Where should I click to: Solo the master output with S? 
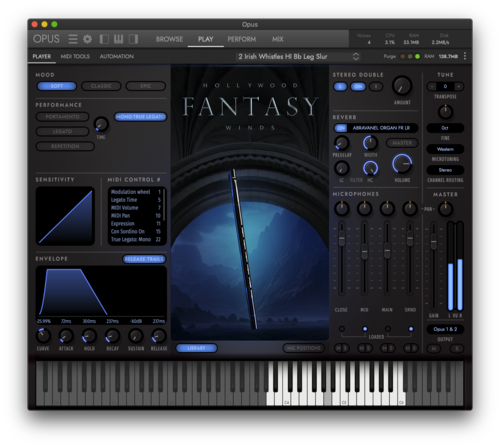(457, 349)
